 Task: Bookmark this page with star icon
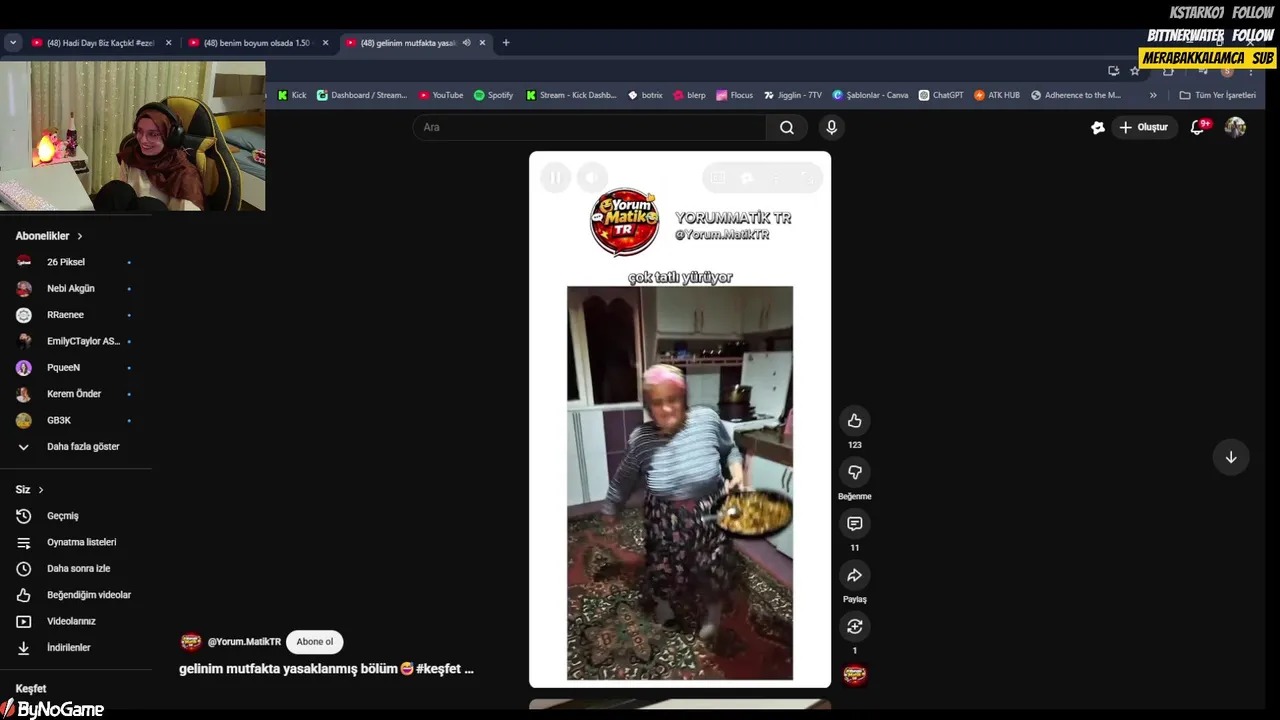[1134, 71]
